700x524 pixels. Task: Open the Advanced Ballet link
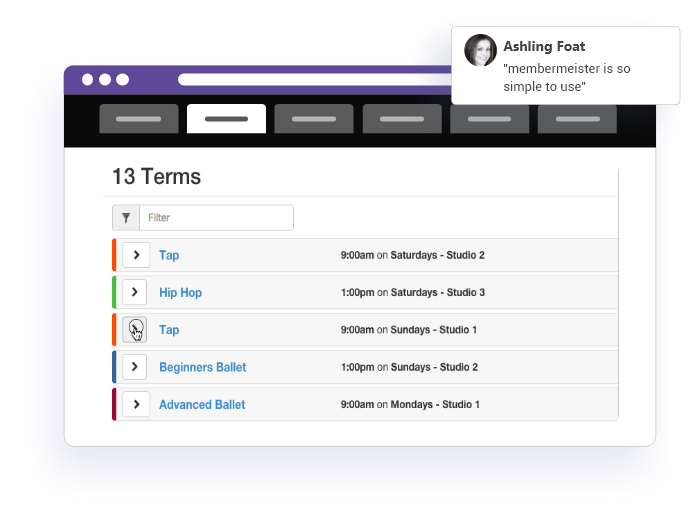point(201,405)
